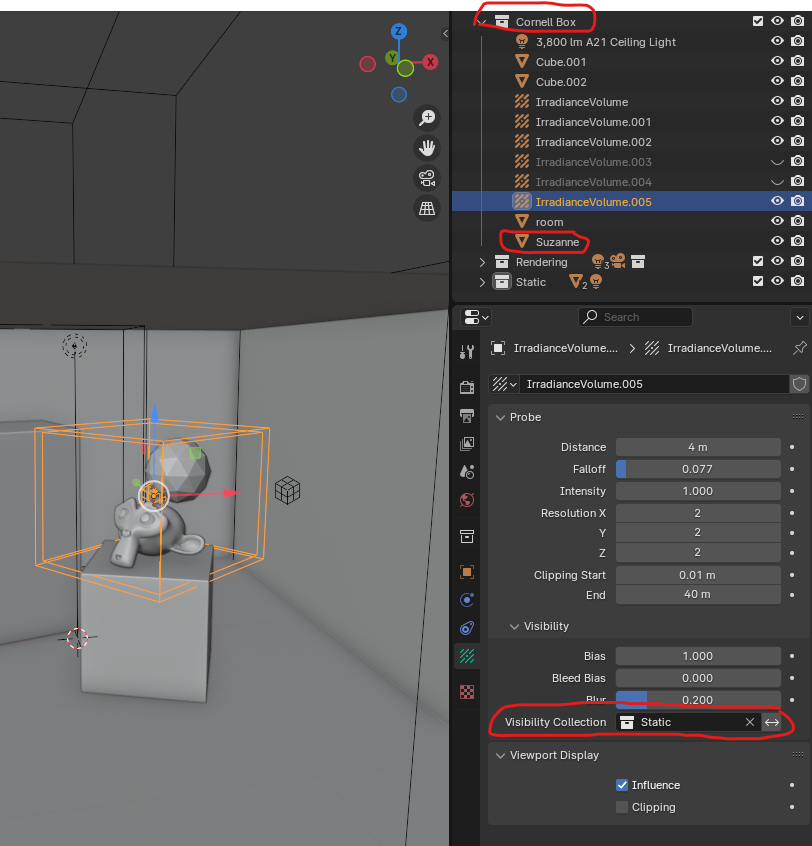Open the Render properties tab

[x=467, y=387]
